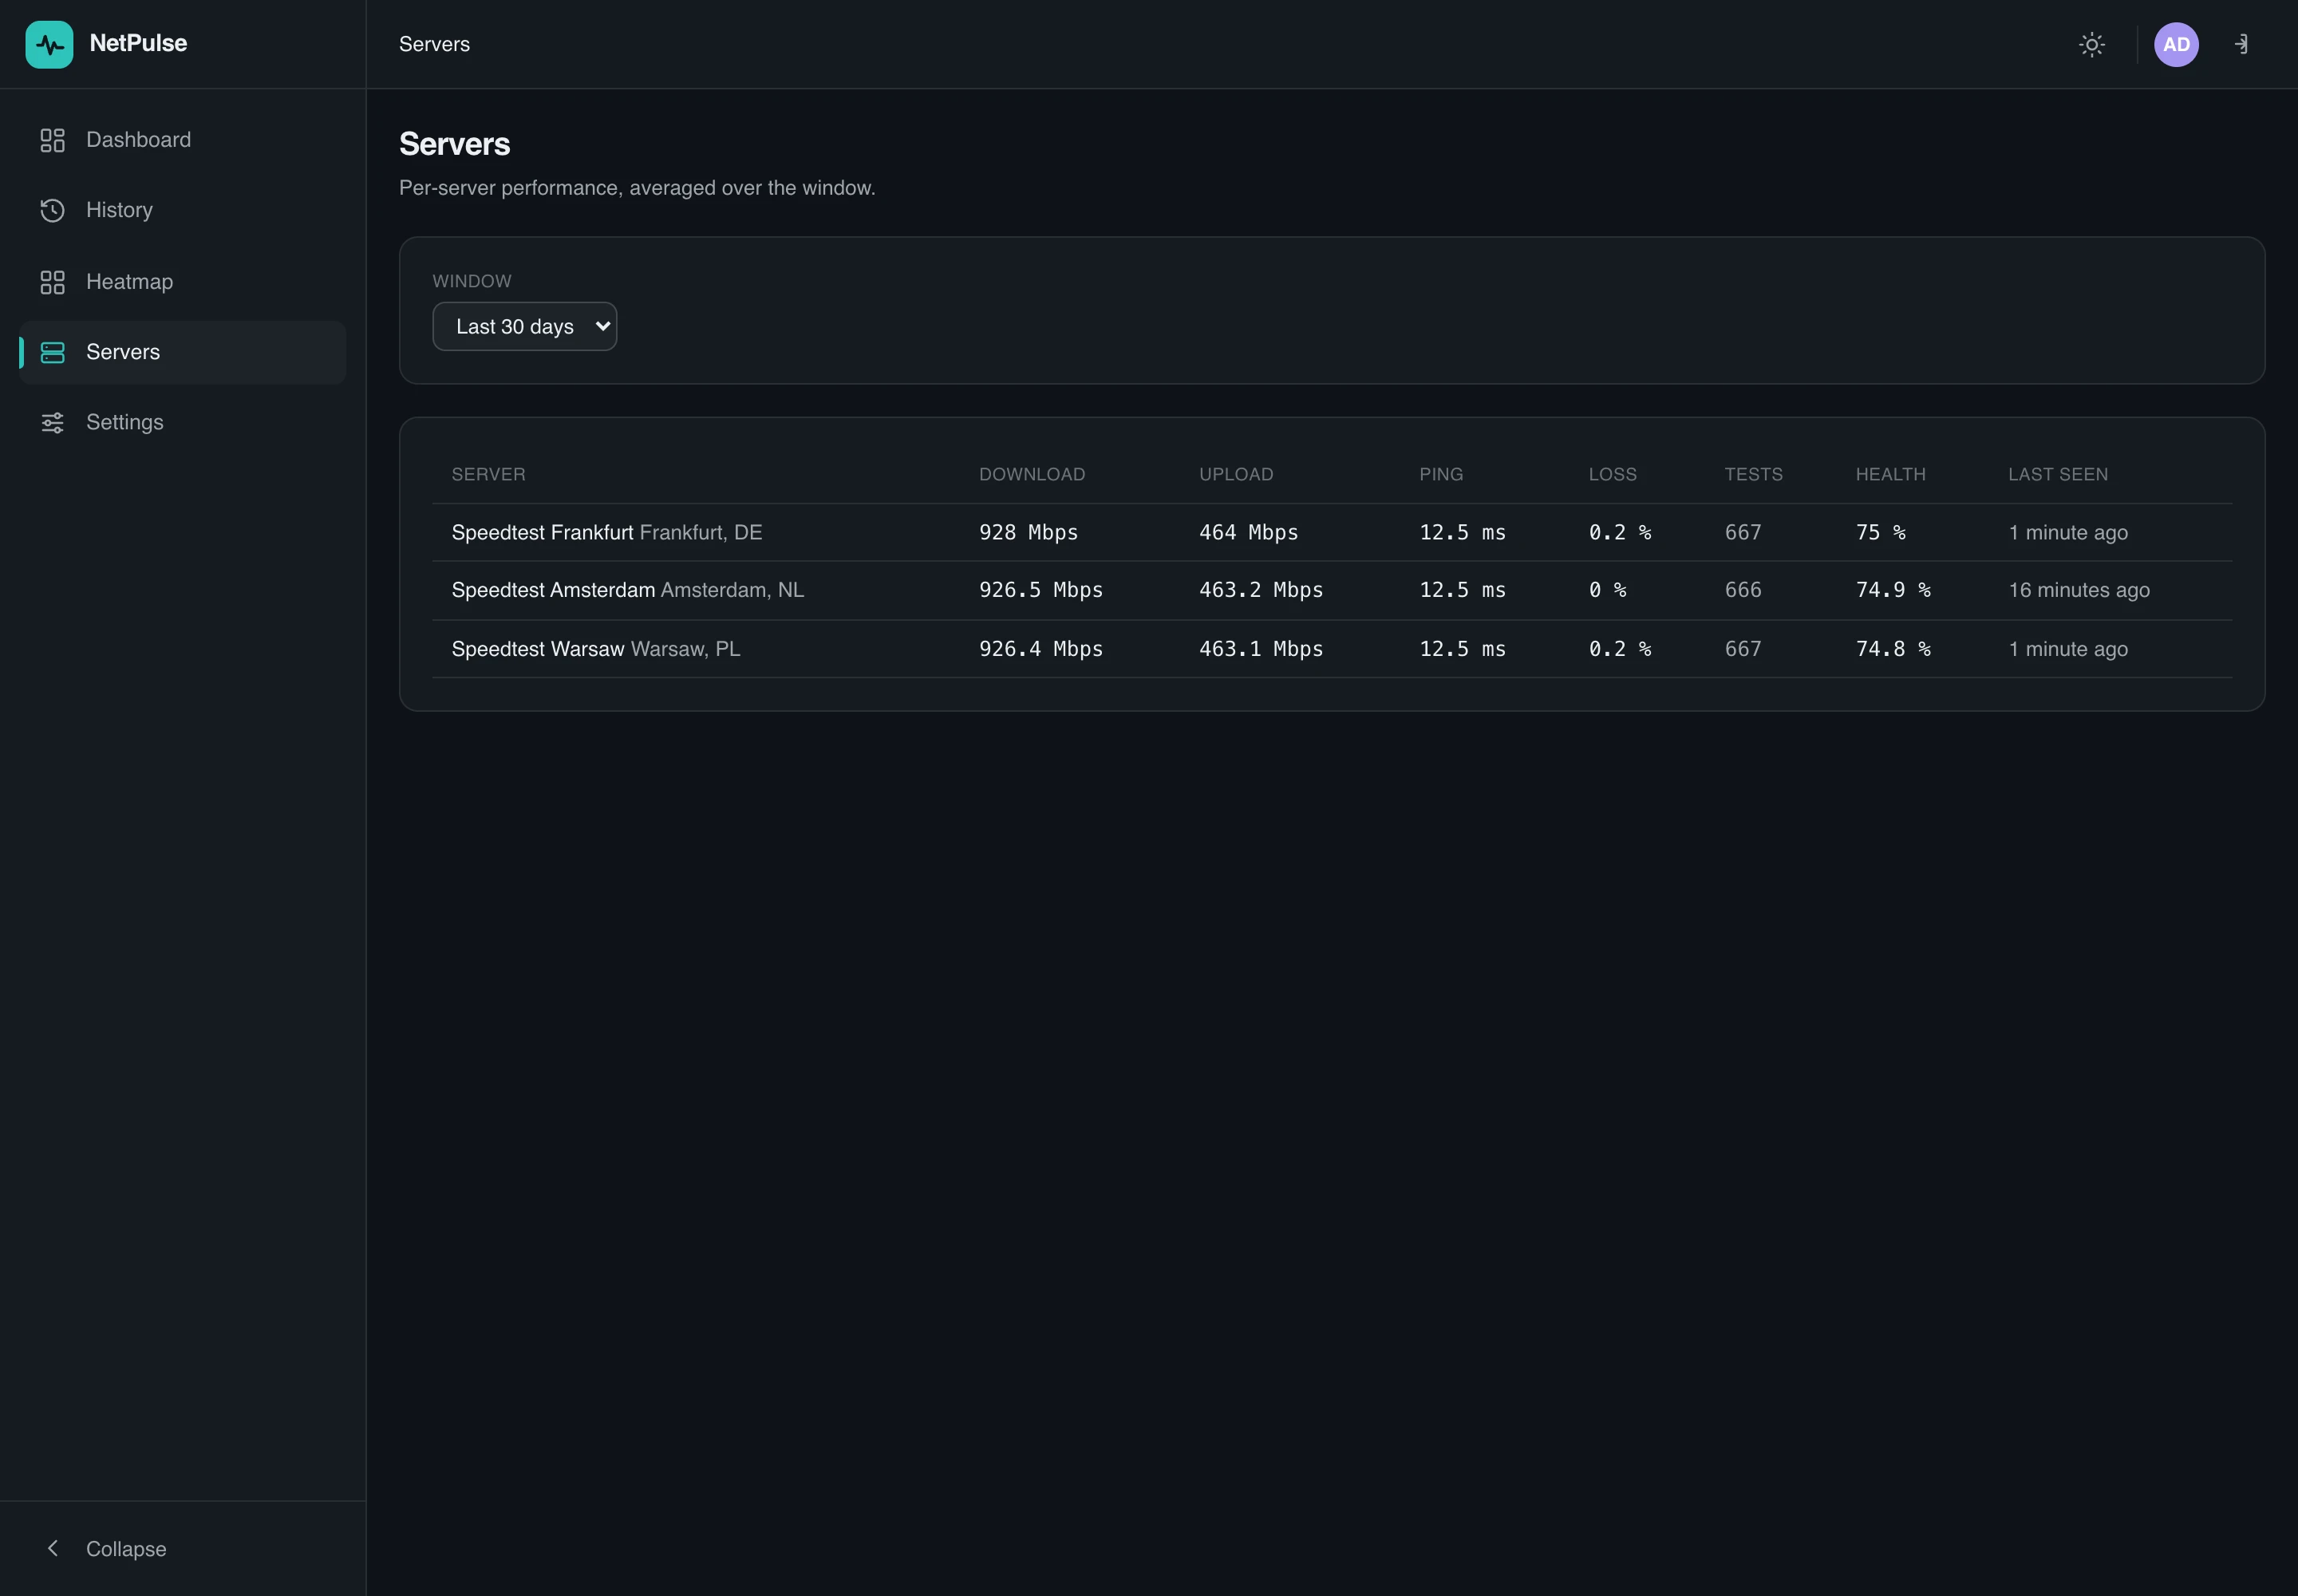Click the large Servers page heading
The width and height of the screenshot is (2298, 1596).
pyautogui.click(x=454, y=144)
